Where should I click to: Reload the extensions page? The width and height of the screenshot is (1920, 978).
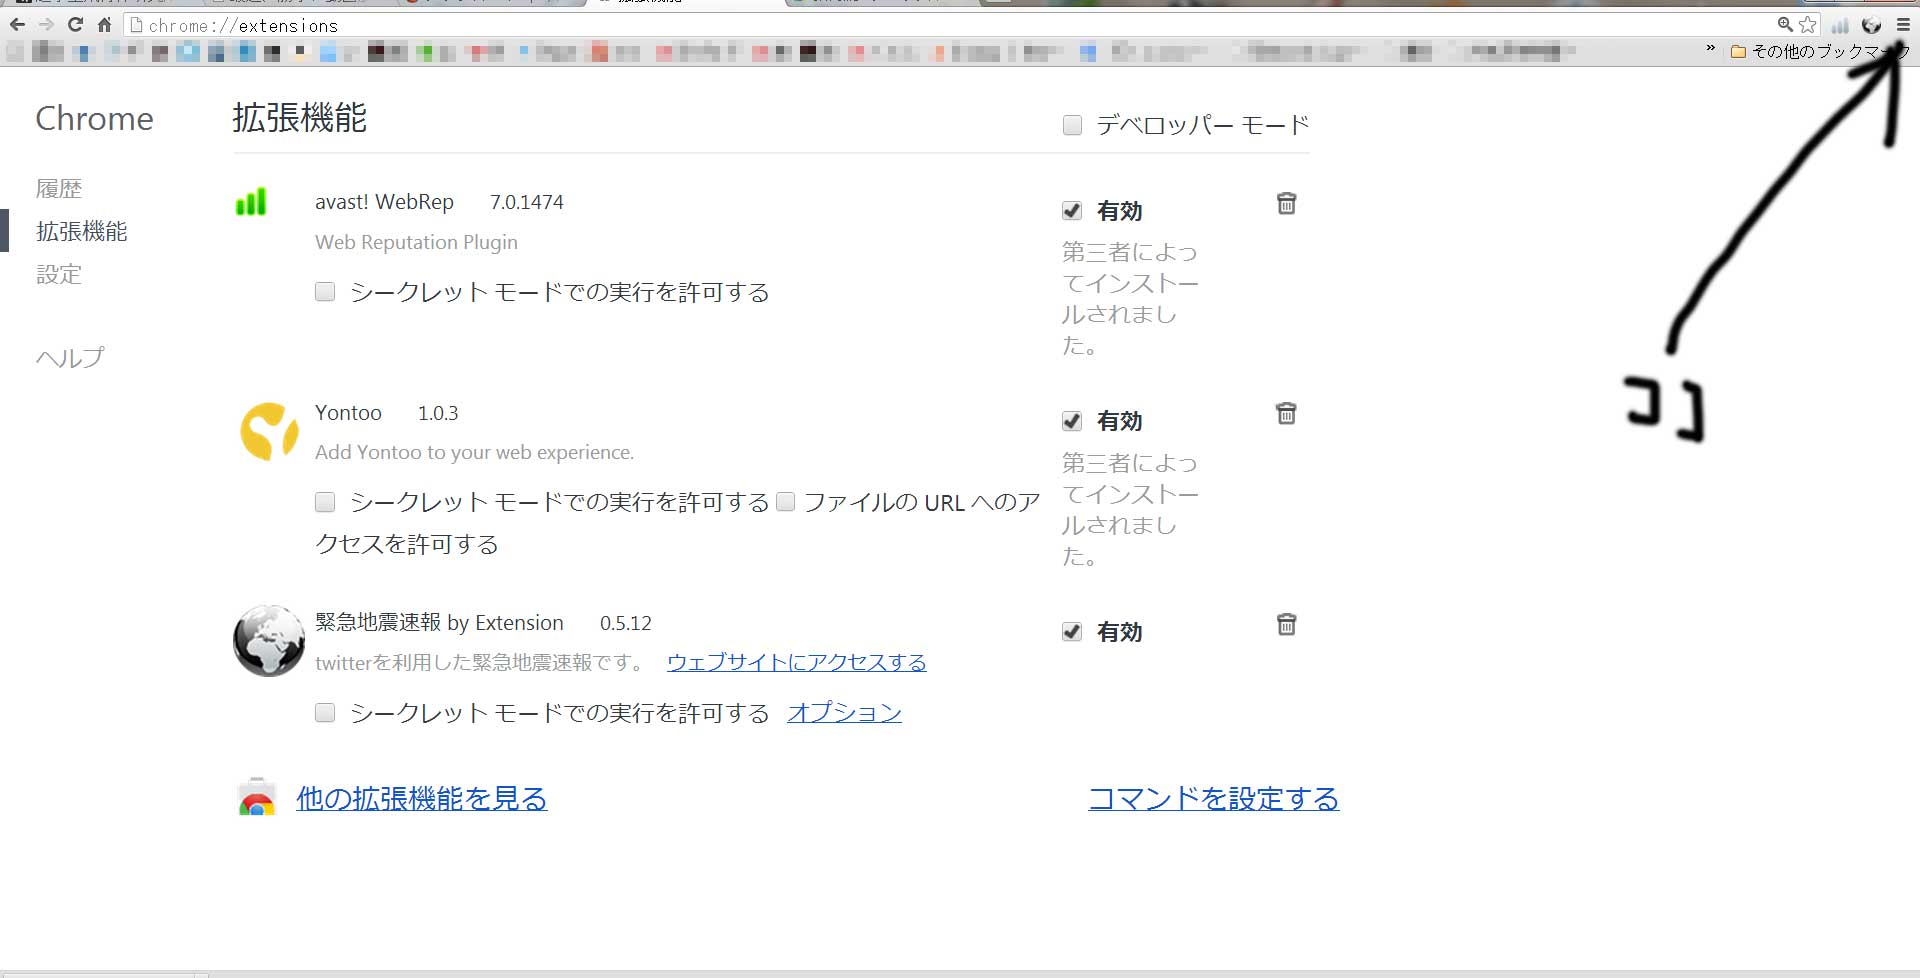point(75,24)
